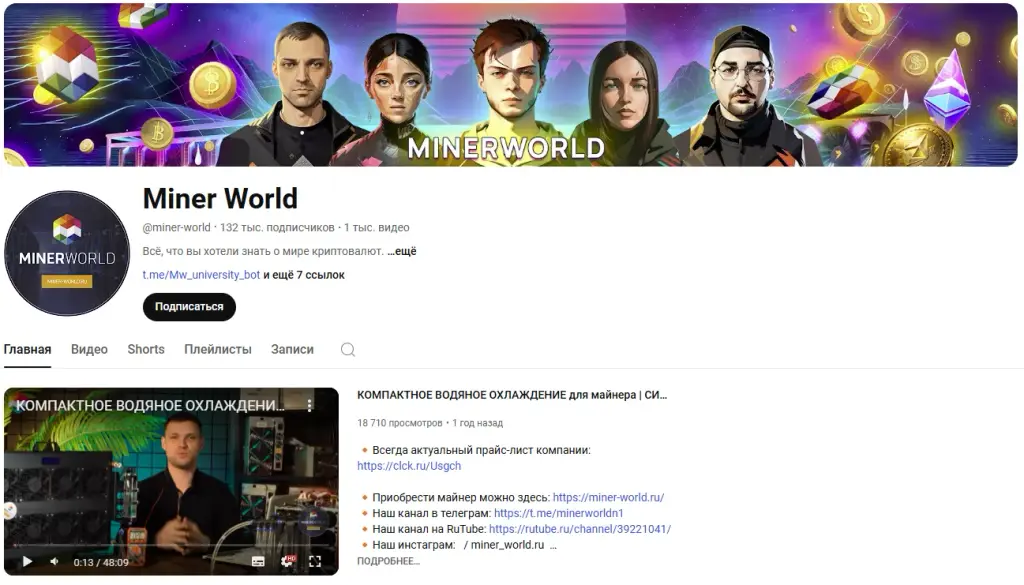Click the Miner World channel name
This screenshot has width=1024, height=585.
pyautogui.click(x=220, y=198)
